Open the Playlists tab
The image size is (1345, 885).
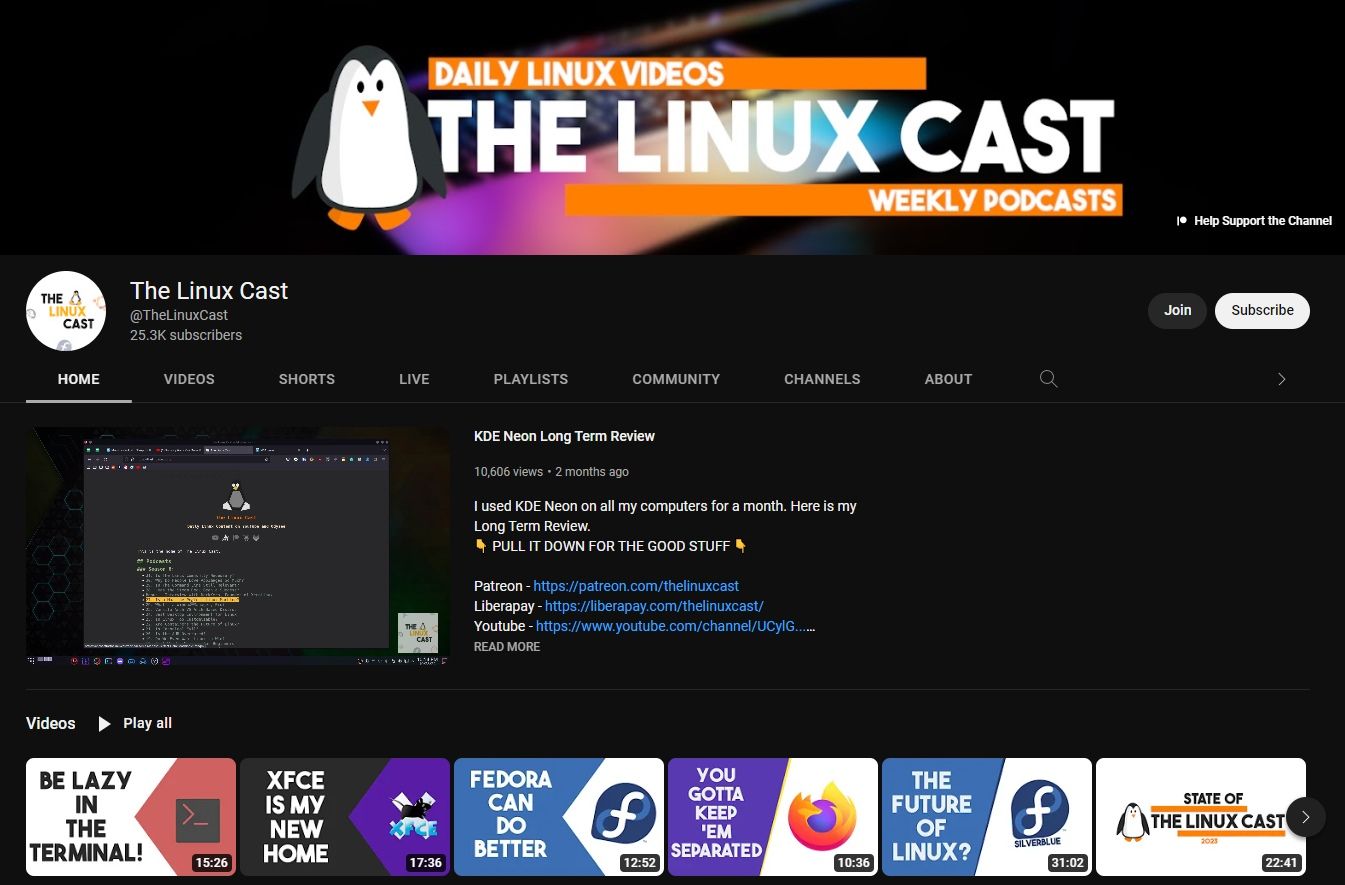point(530,379)
